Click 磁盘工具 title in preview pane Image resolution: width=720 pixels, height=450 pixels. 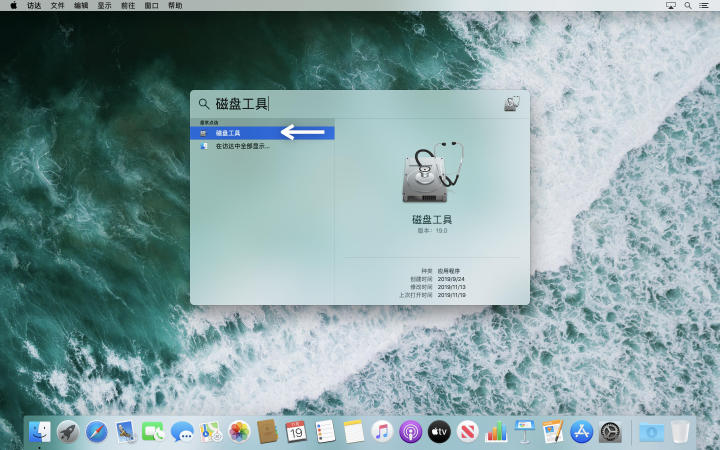pyautogui.click(x=432, y=219)
